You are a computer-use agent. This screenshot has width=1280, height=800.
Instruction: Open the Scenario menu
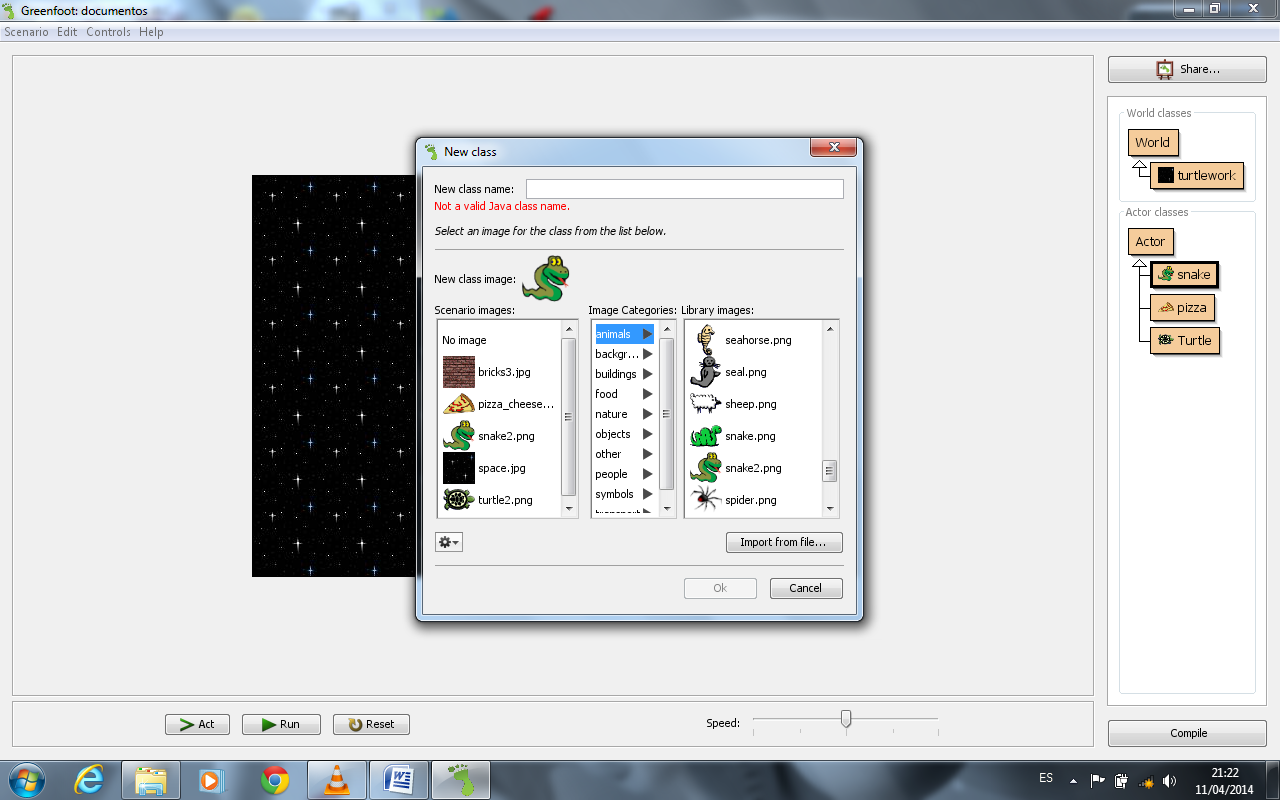pyautogui.click(x=26, y=31)
